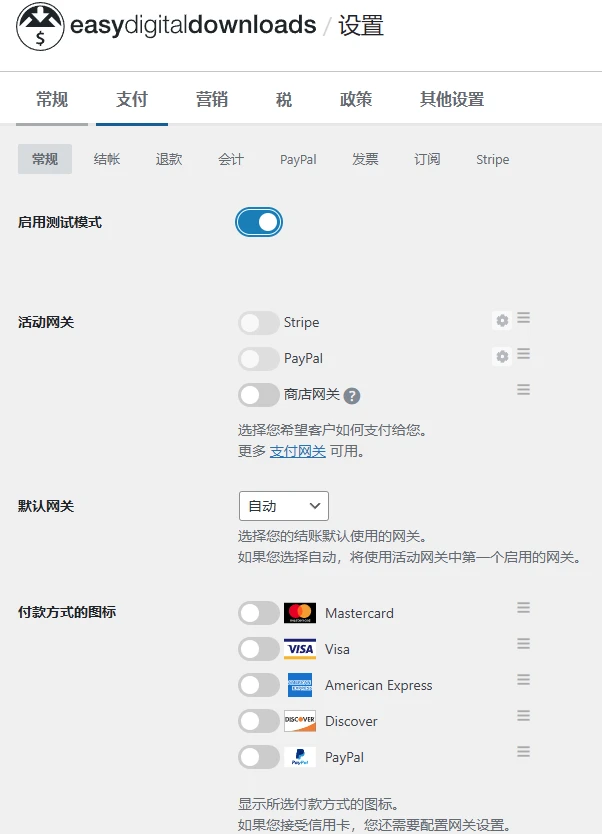The height and width of the screenshot is (834, 602).
Task: Click the 启用测试模式 label
Action: coord(60,222)
